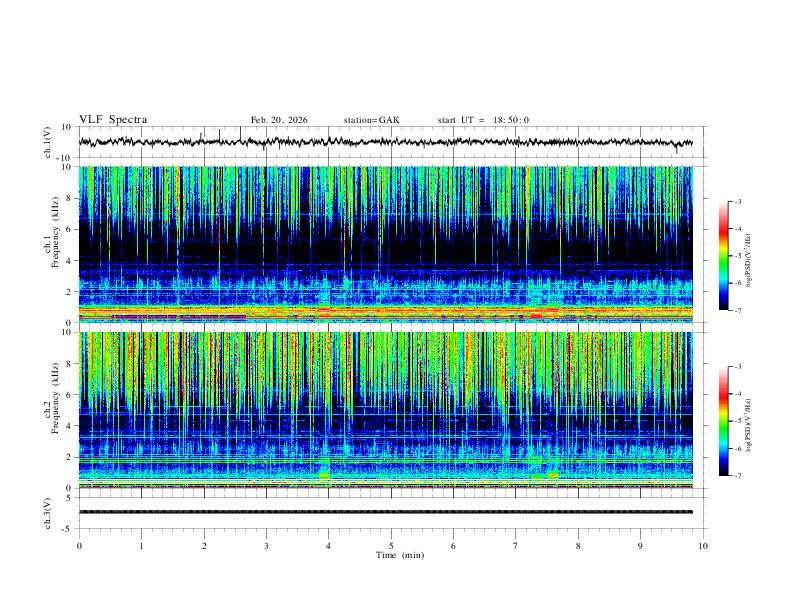Click the ch.1 spectrogram color scale bar
This screenshot has height=612, width=792.
tap(723, 255)
